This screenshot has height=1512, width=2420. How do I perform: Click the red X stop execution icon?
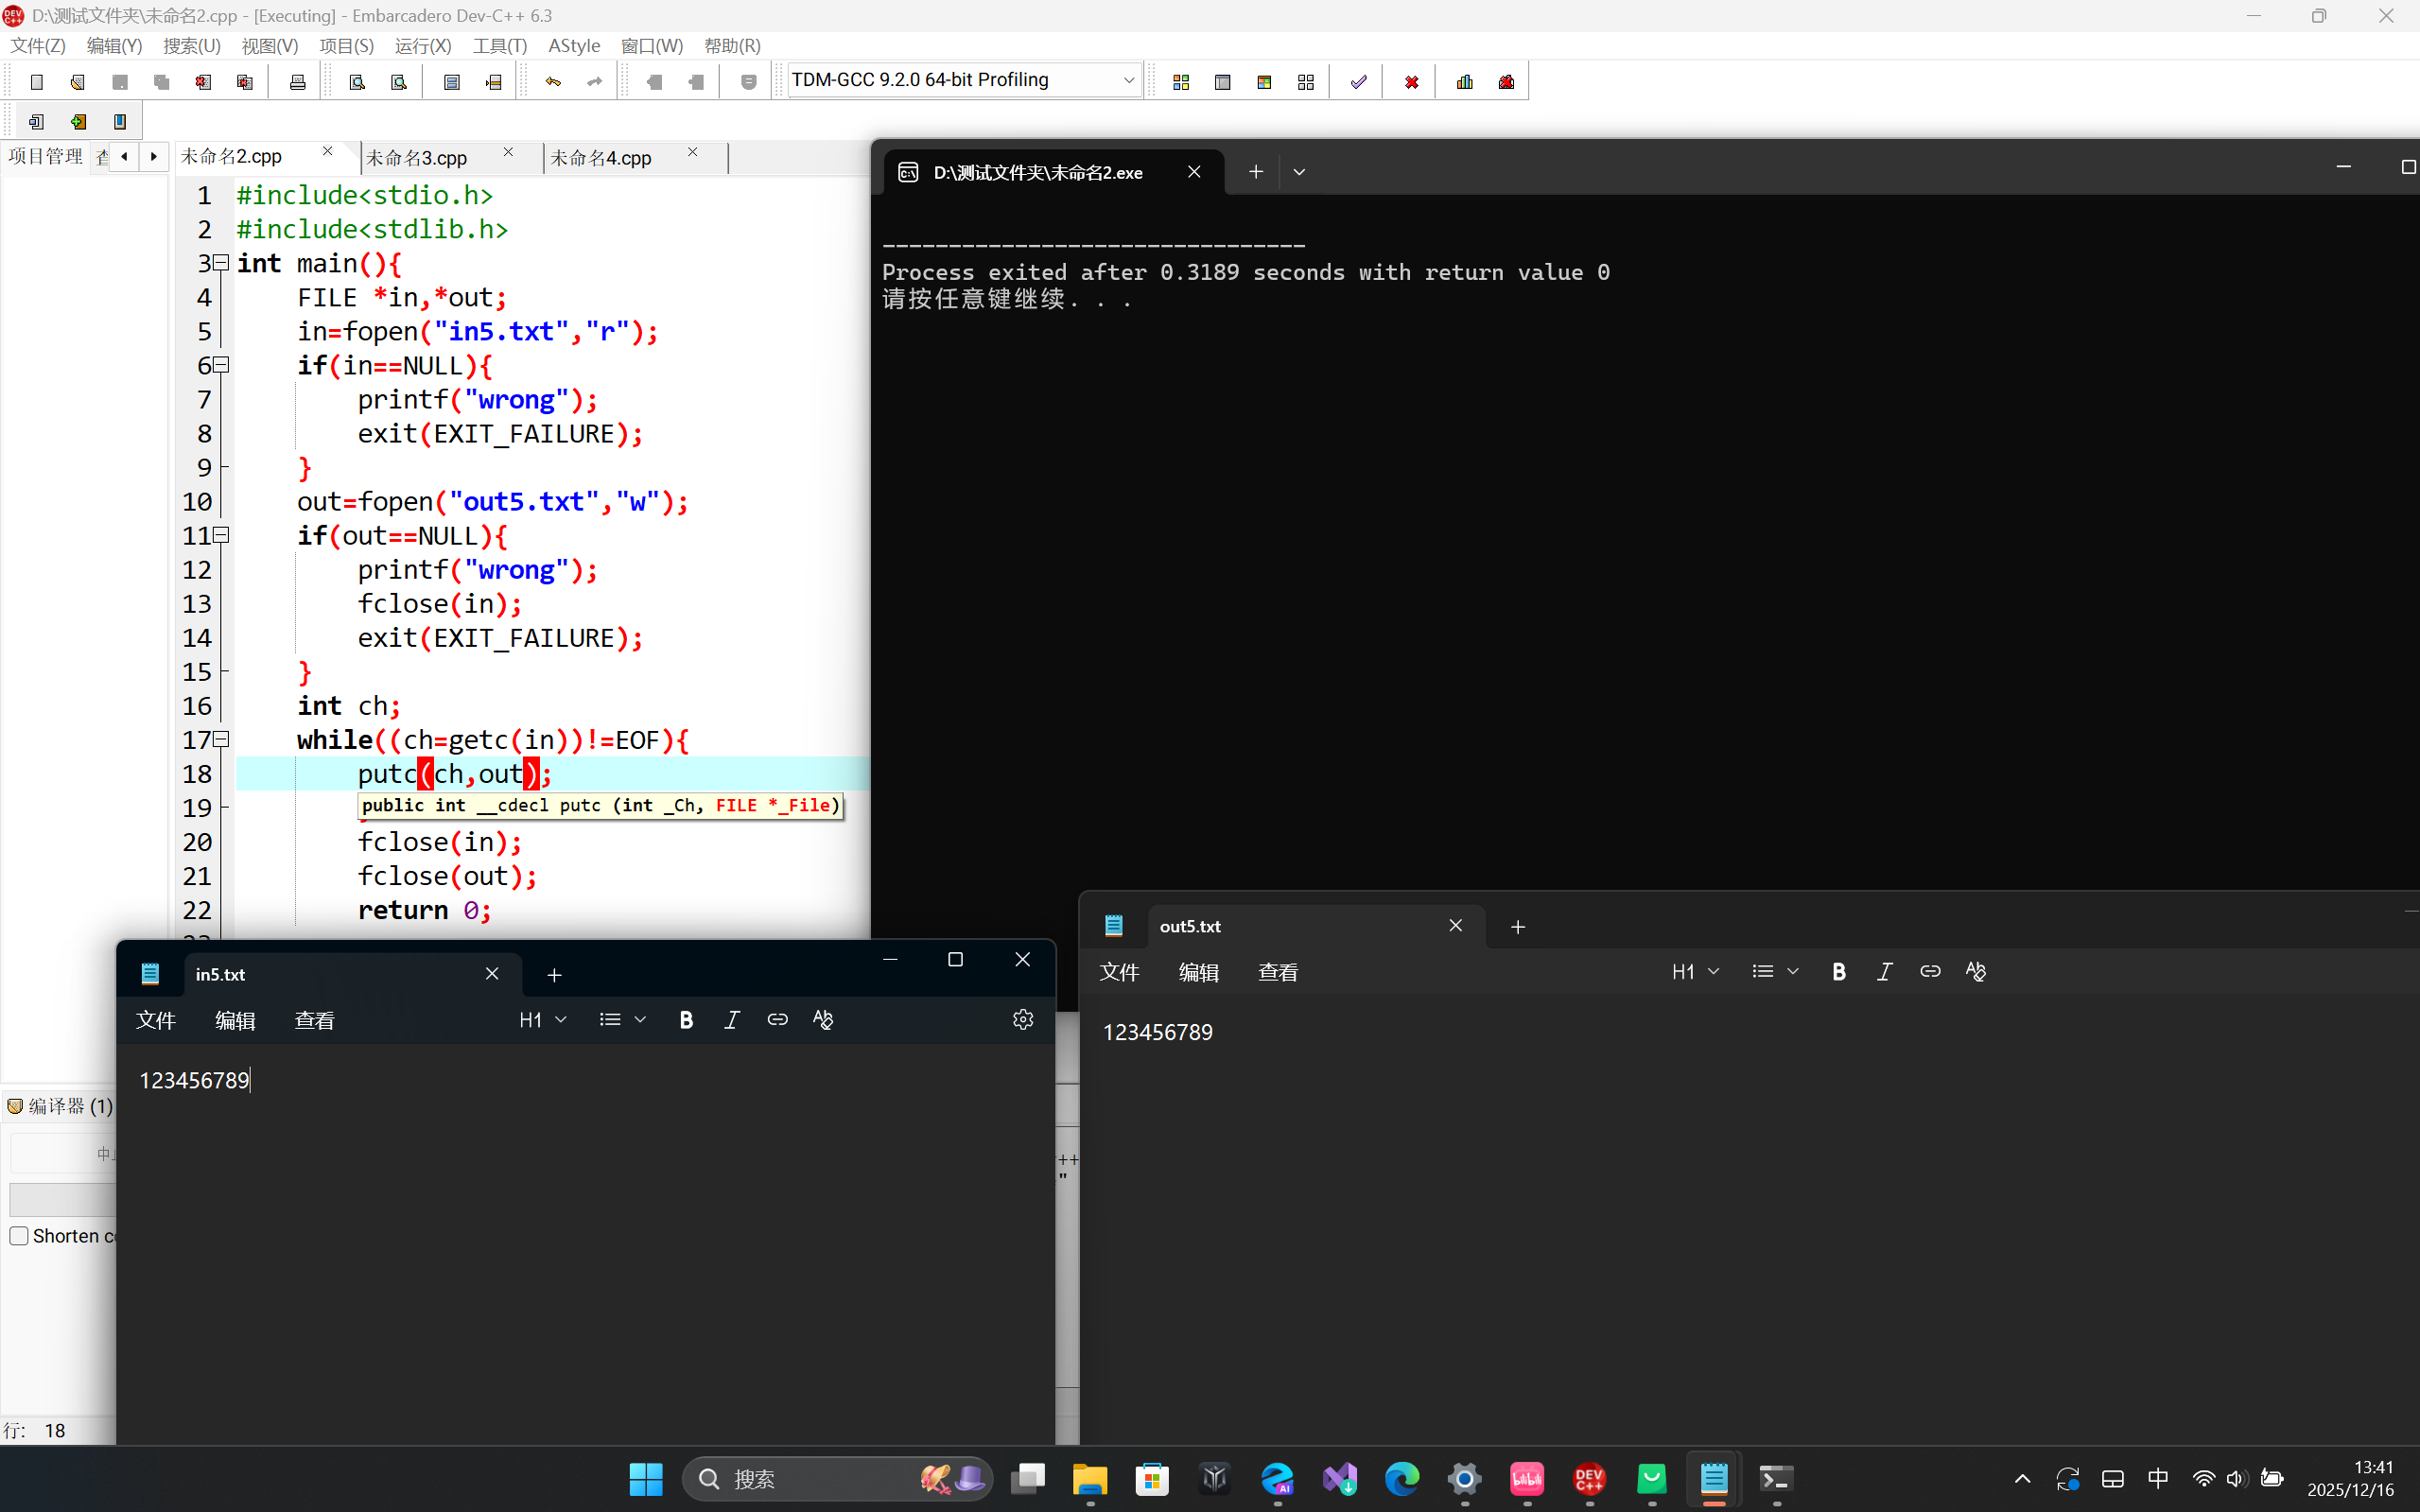click(1411, 82)
